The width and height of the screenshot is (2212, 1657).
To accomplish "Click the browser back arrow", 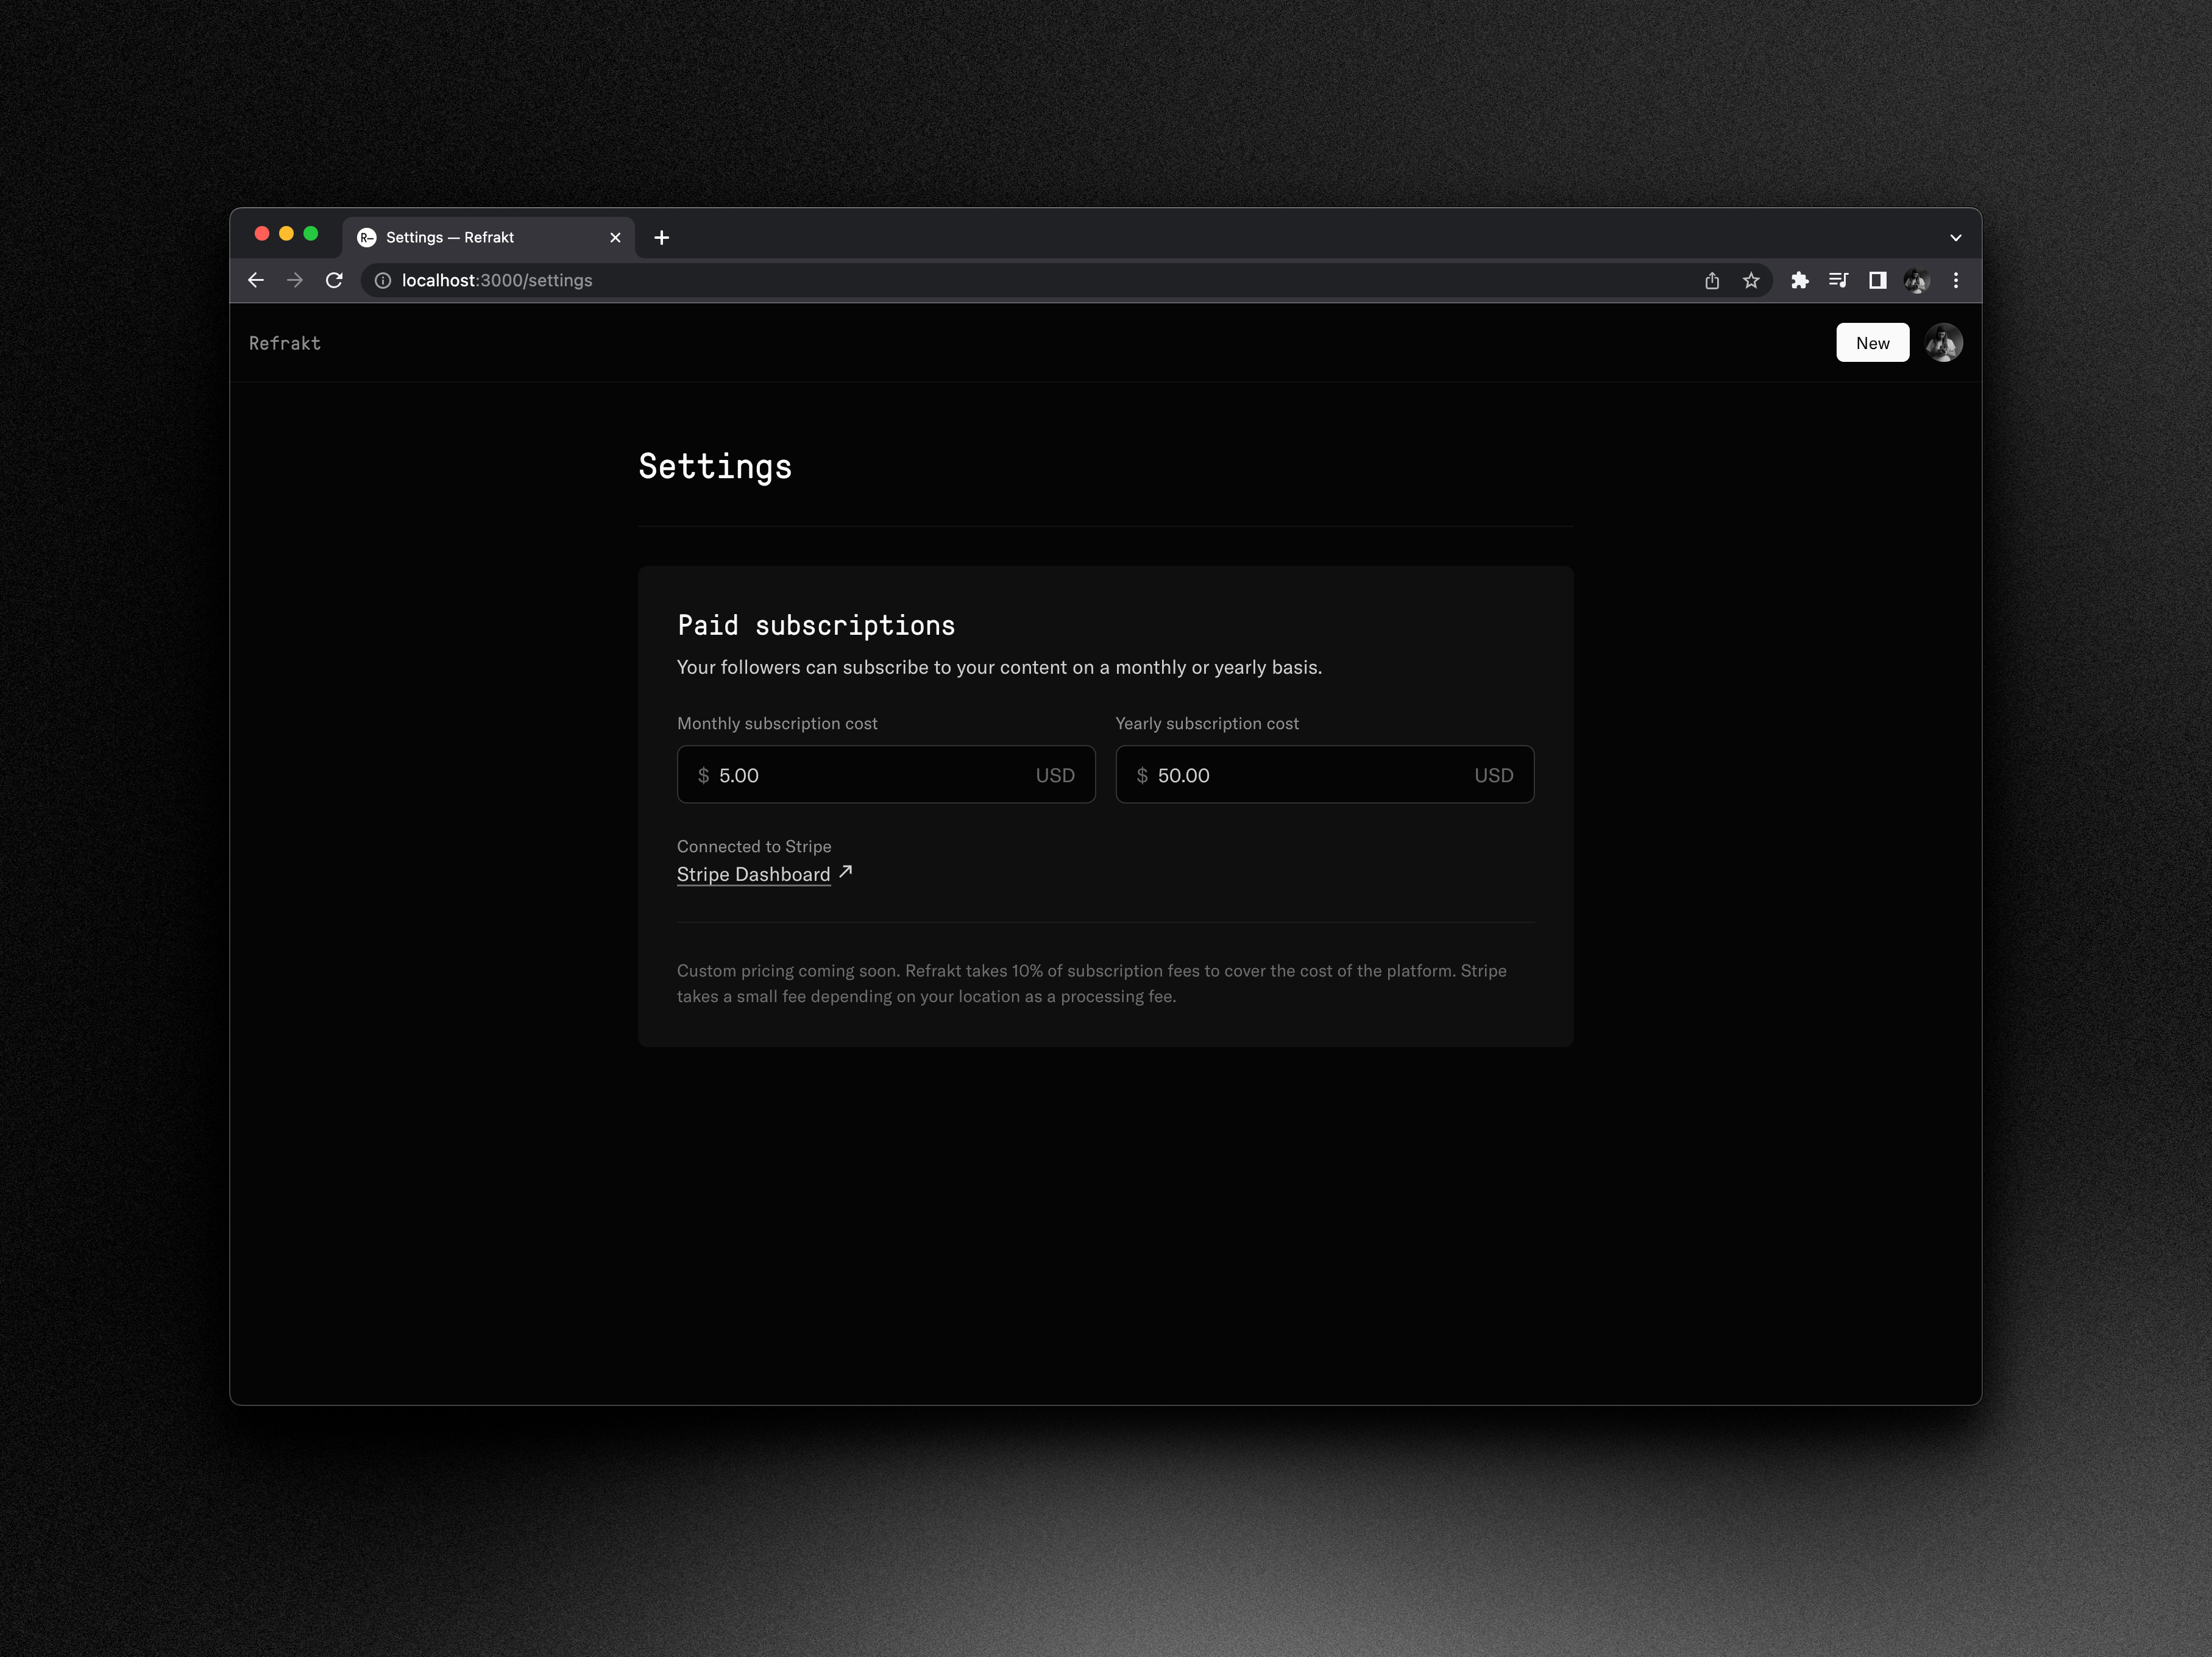I will pos(256,281).
